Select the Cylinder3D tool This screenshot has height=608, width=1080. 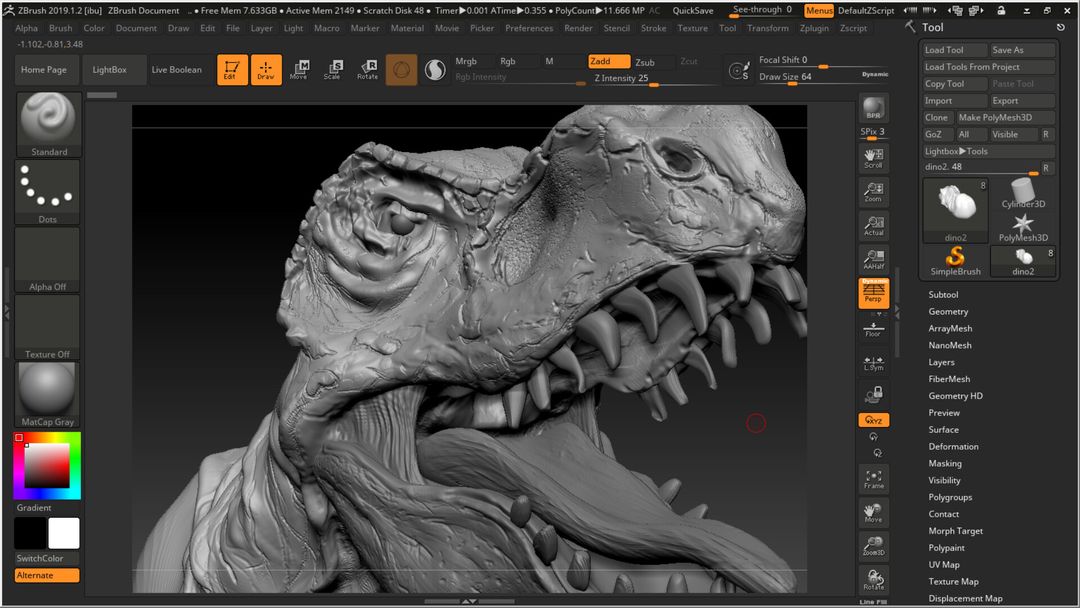(1023, 193)
